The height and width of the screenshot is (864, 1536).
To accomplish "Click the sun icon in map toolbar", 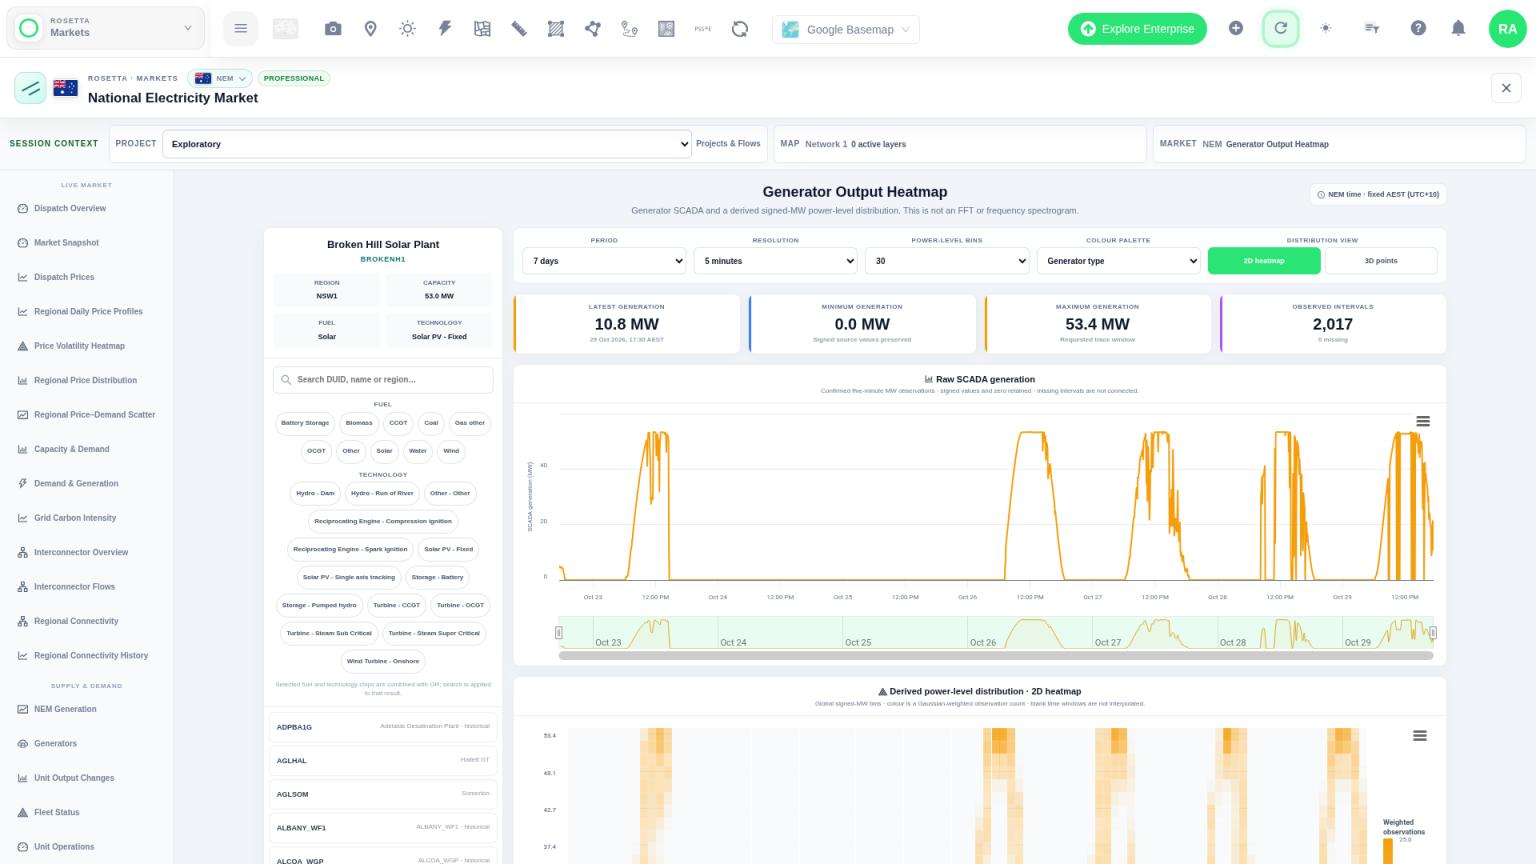I will pos(407,29).
